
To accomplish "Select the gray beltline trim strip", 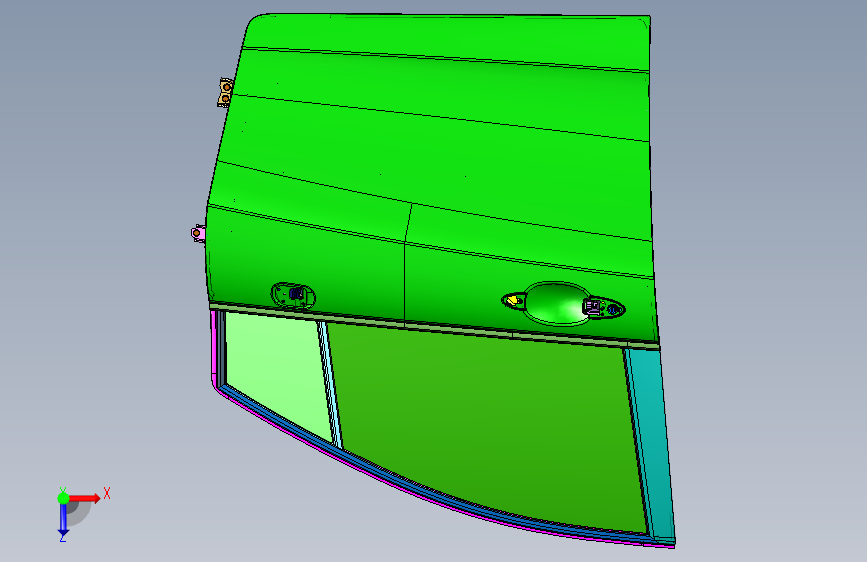I will tap(434, 325).
